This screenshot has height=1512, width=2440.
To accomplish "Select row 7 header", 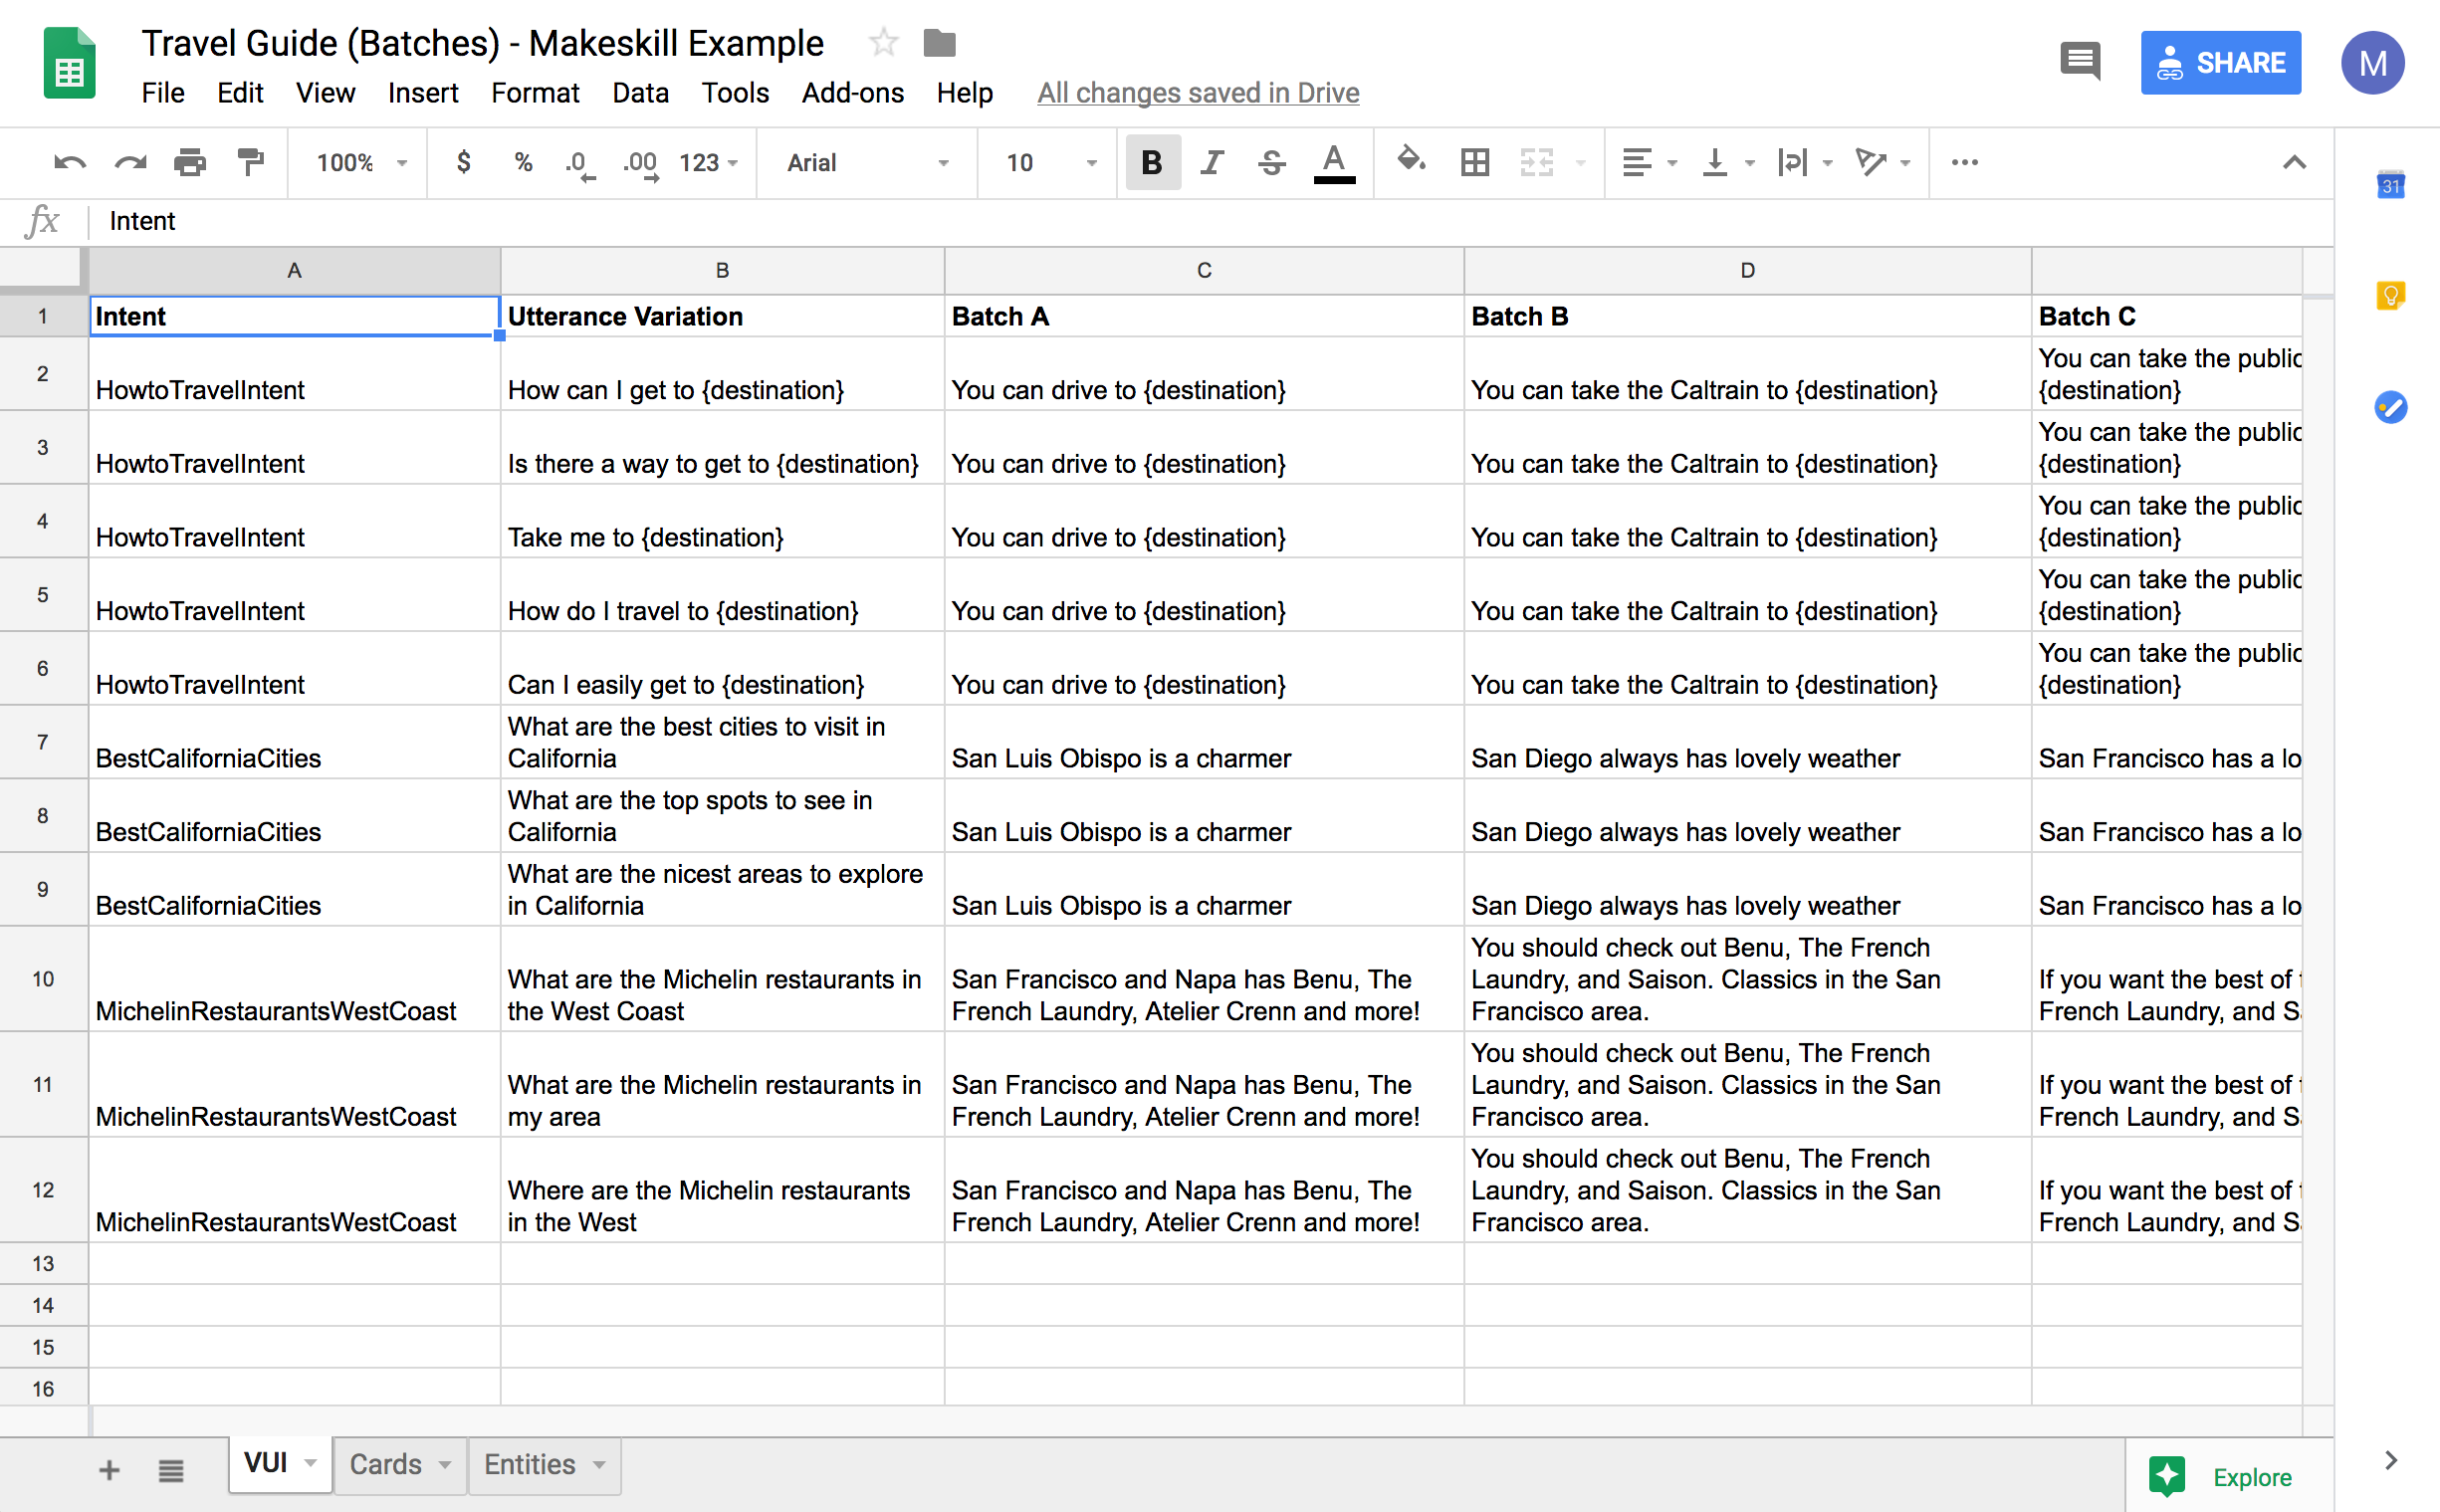I will pyautogui.click(x=43, y=742).
